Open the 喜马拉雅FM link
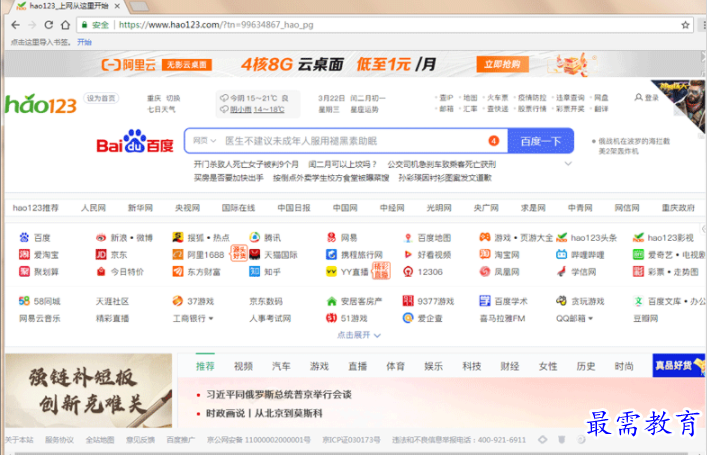The width and height of the screenshot is (708, 455). point(502,318)
